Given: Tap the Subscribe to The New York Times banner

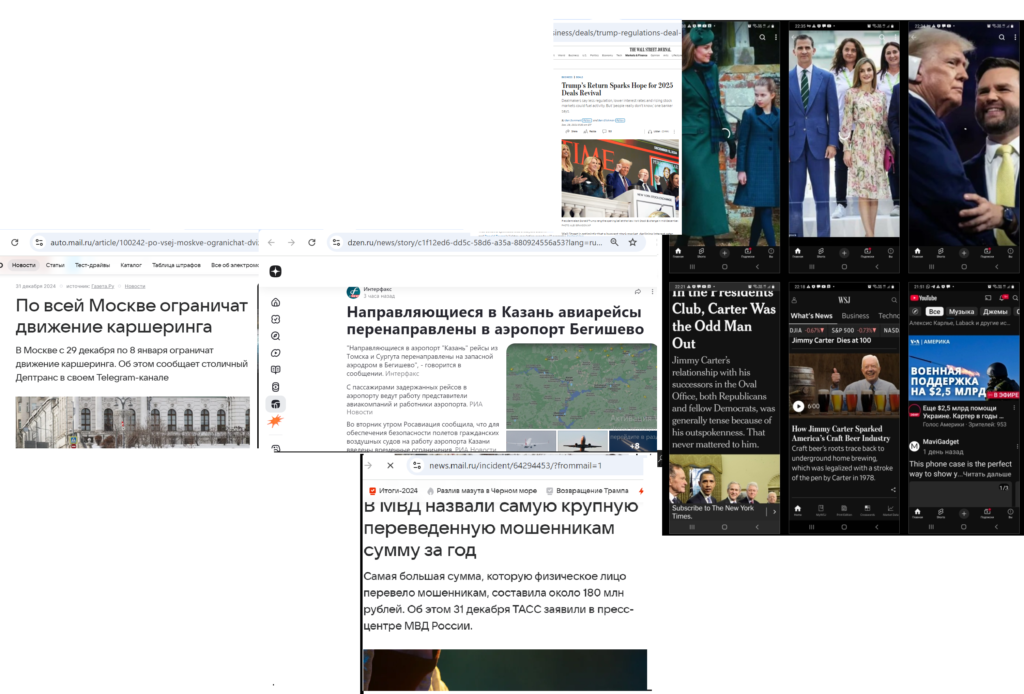Looking at the screenshot, I should pyautogui.click(x=725, y=512).
